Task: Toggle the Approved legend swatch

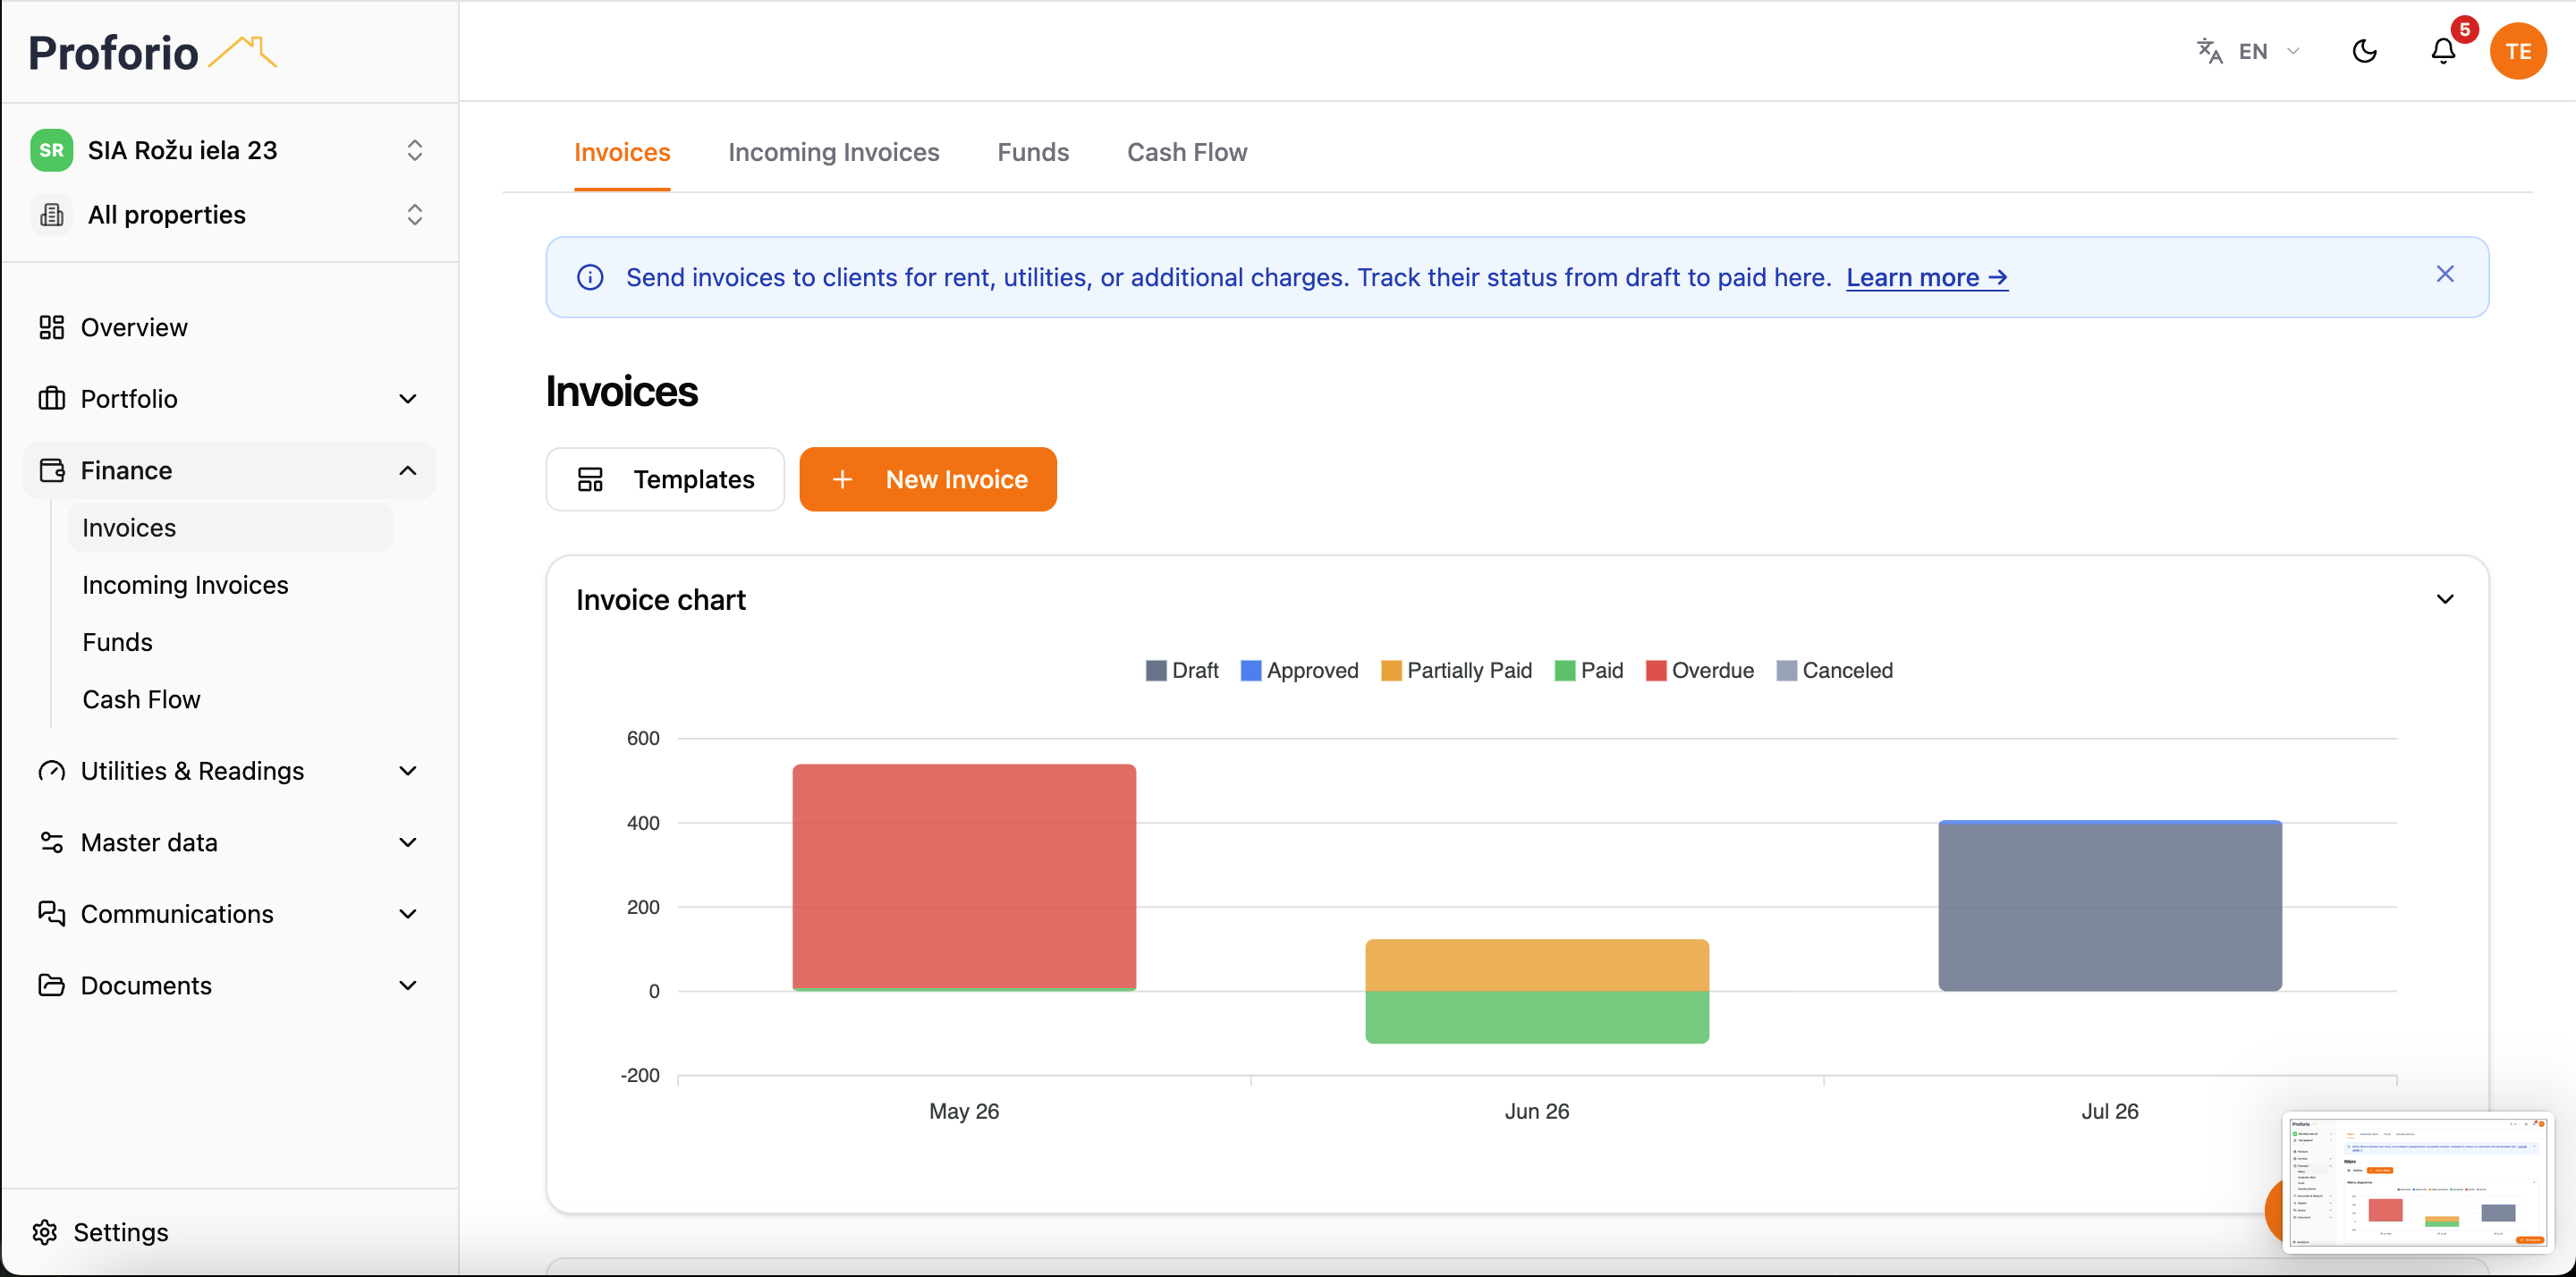Action: [x=1250, y=670]
